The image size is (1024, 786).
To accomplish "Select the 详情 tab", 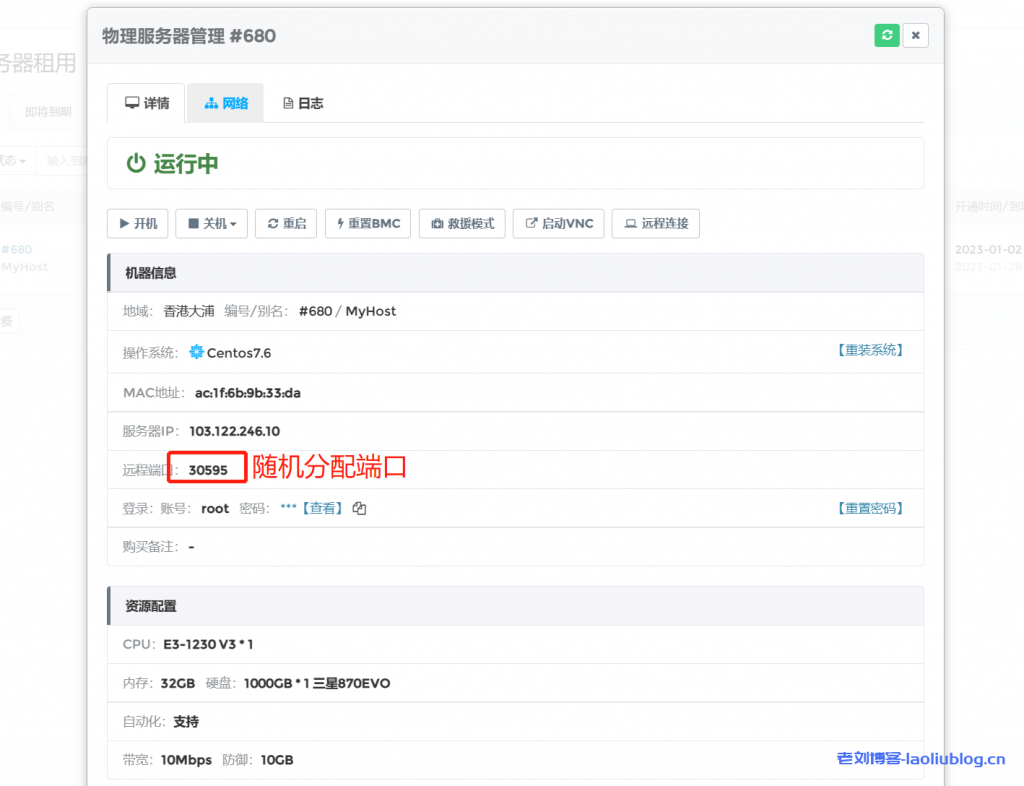I will coord(147,103).
